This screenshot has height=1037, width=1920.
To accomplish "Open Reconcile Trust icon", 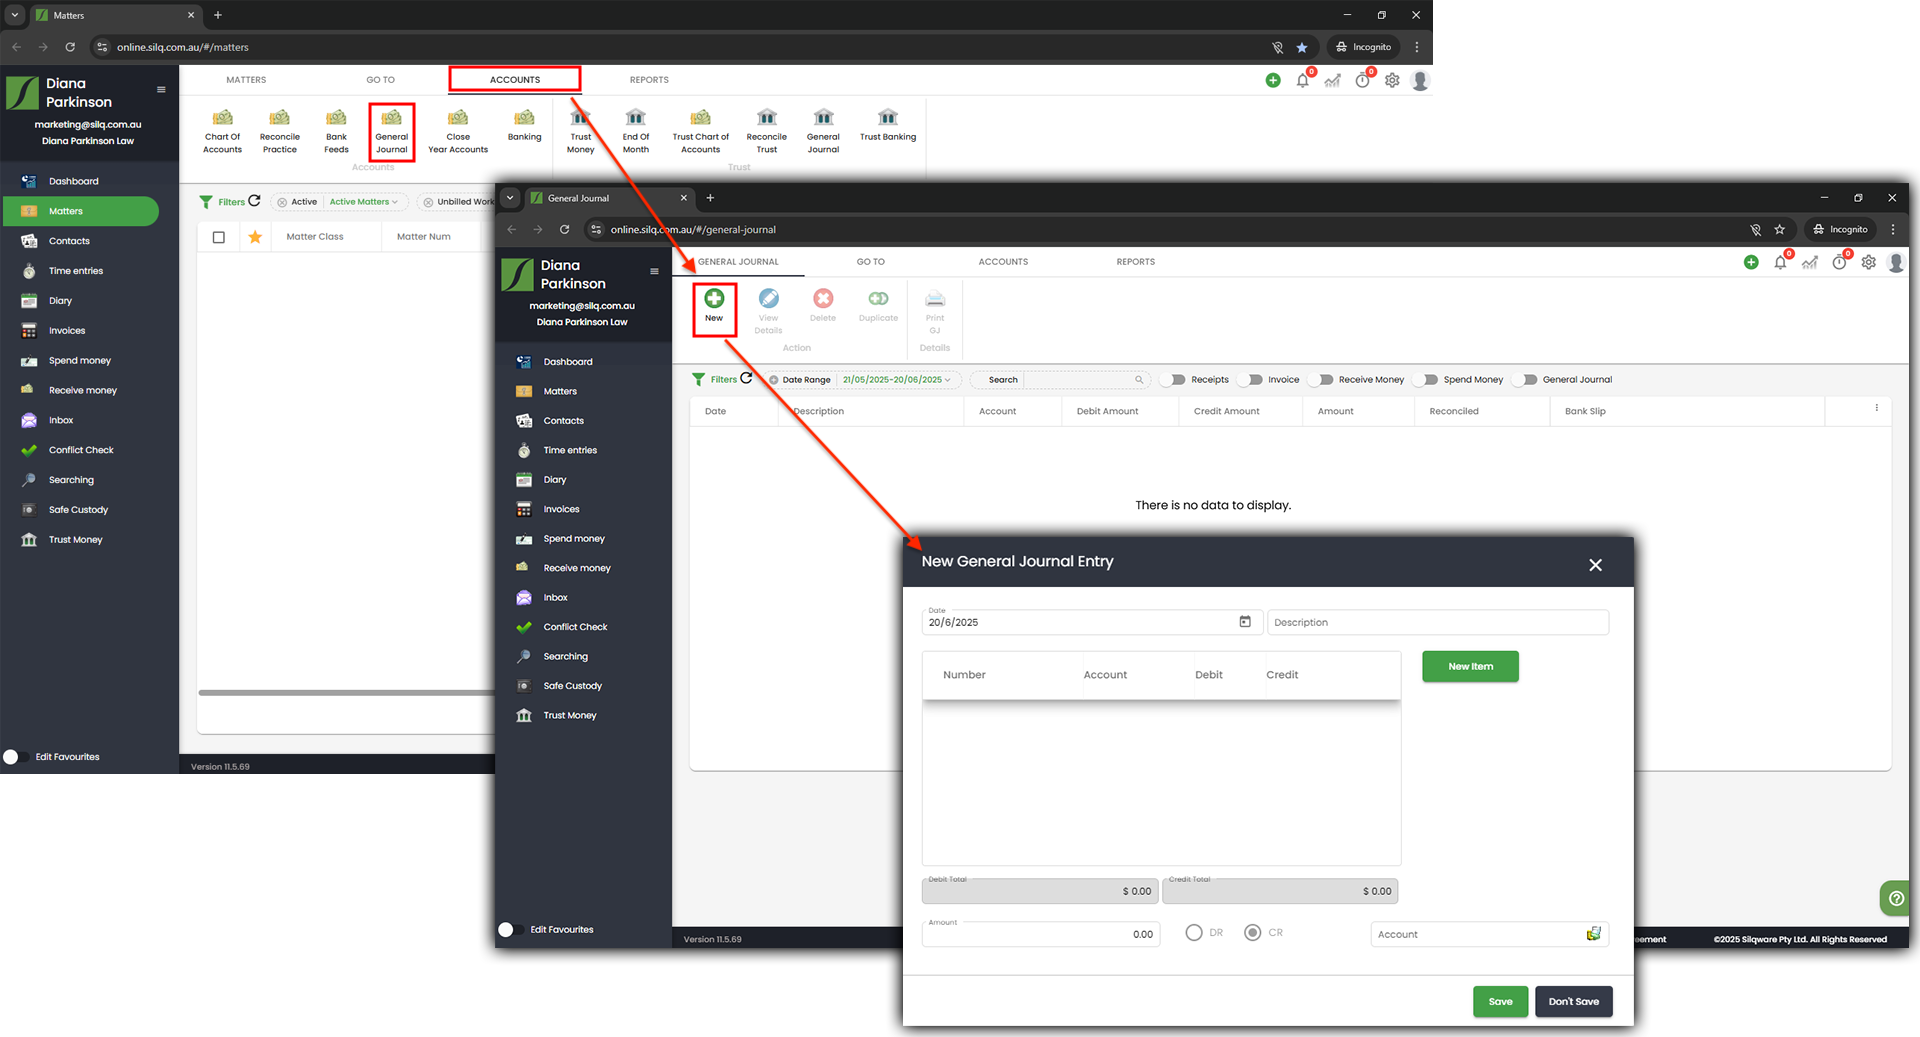I will click(x=766, y=131).
